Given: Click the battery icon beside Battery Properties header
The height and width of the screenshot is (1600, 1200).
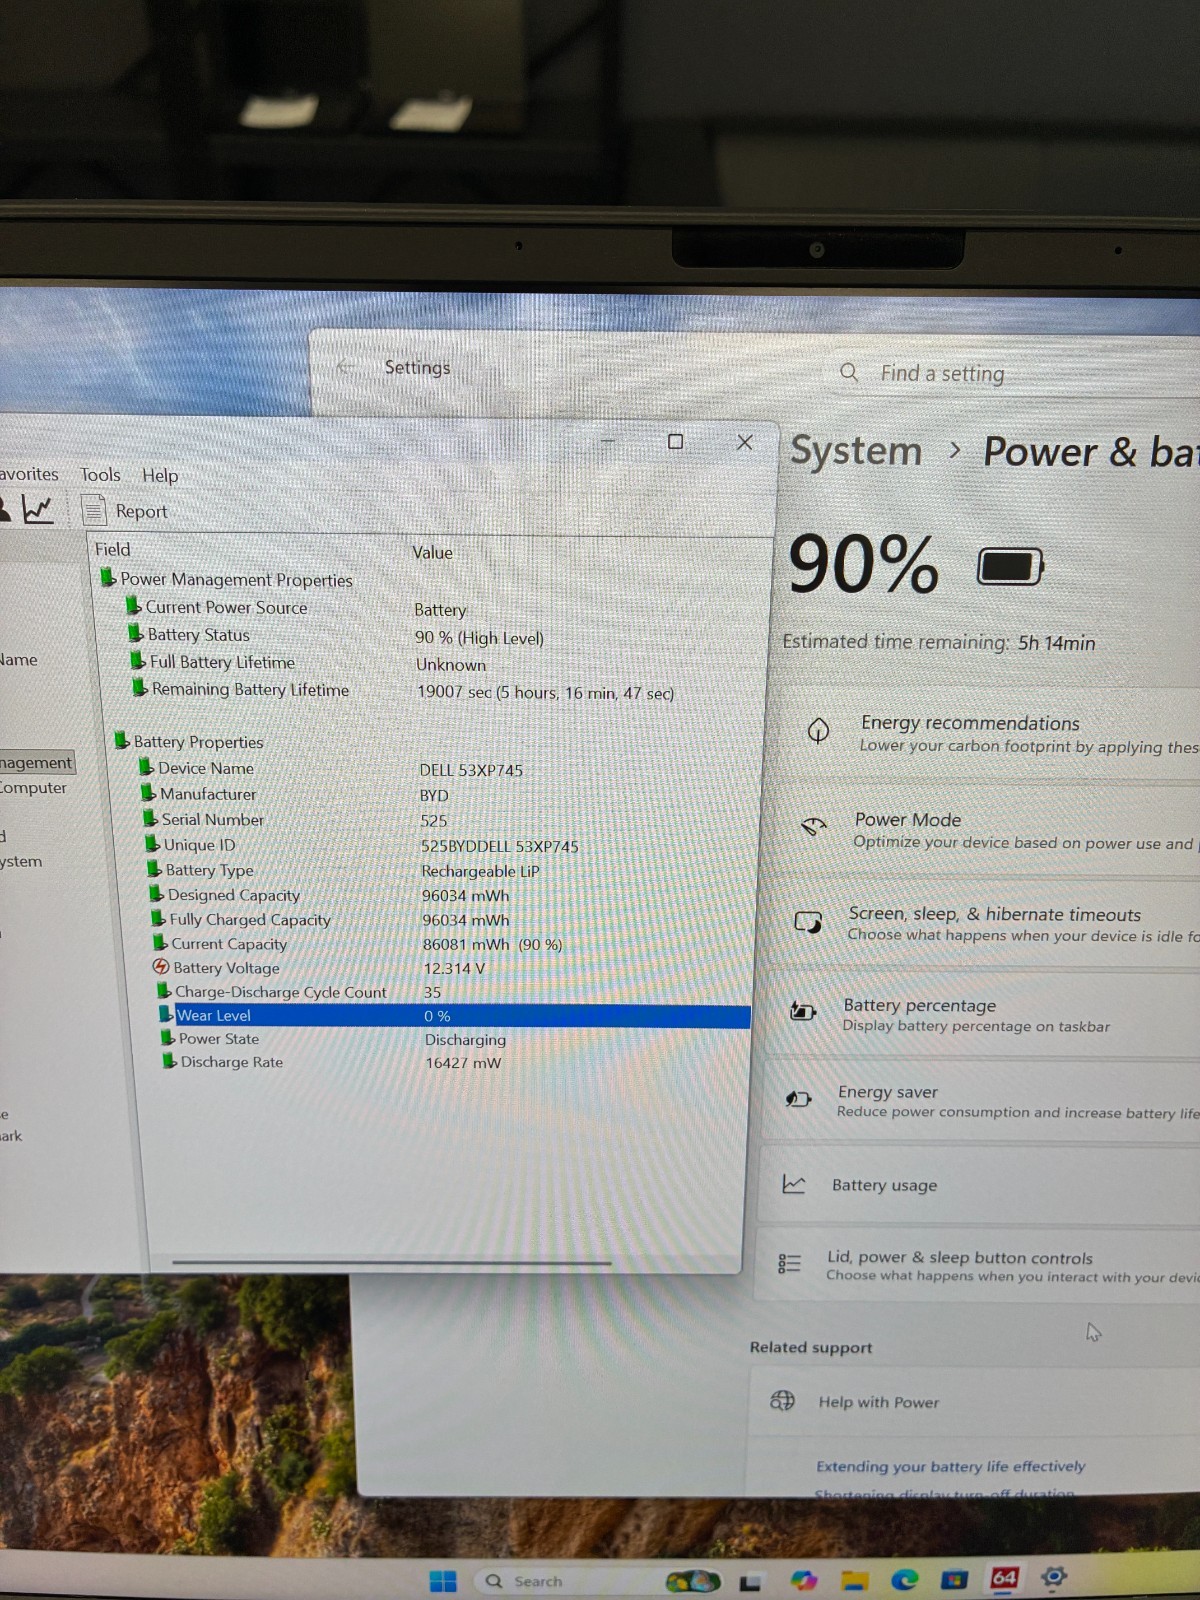Looking at the screenshot, I should pyautogui.click(x=122, y=740).
